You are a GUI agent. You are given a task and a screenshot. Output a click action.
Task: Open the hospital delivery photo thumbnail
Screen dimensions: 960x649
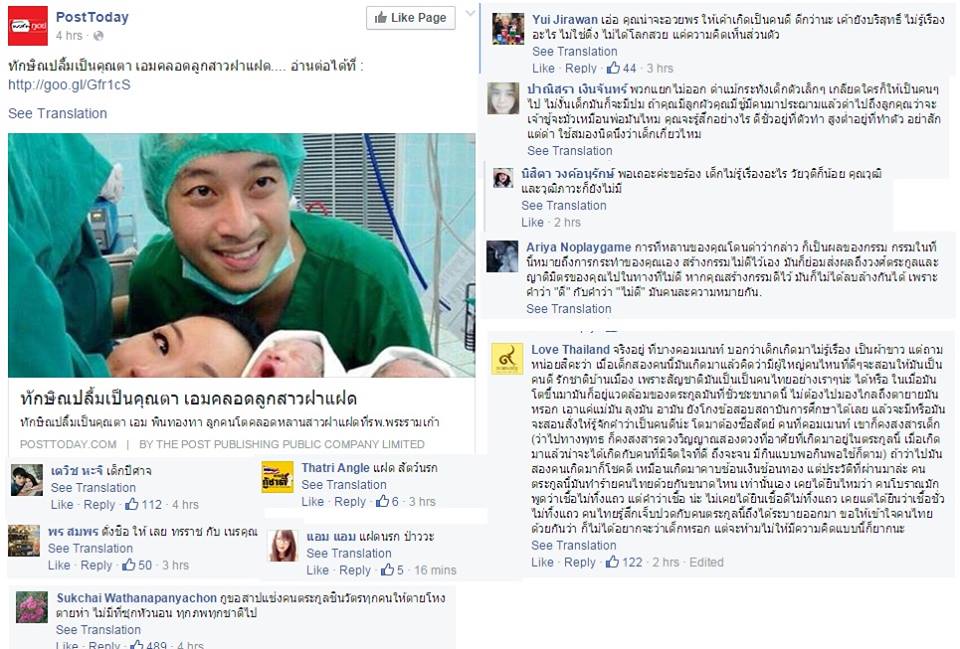(x=241, y=255)
